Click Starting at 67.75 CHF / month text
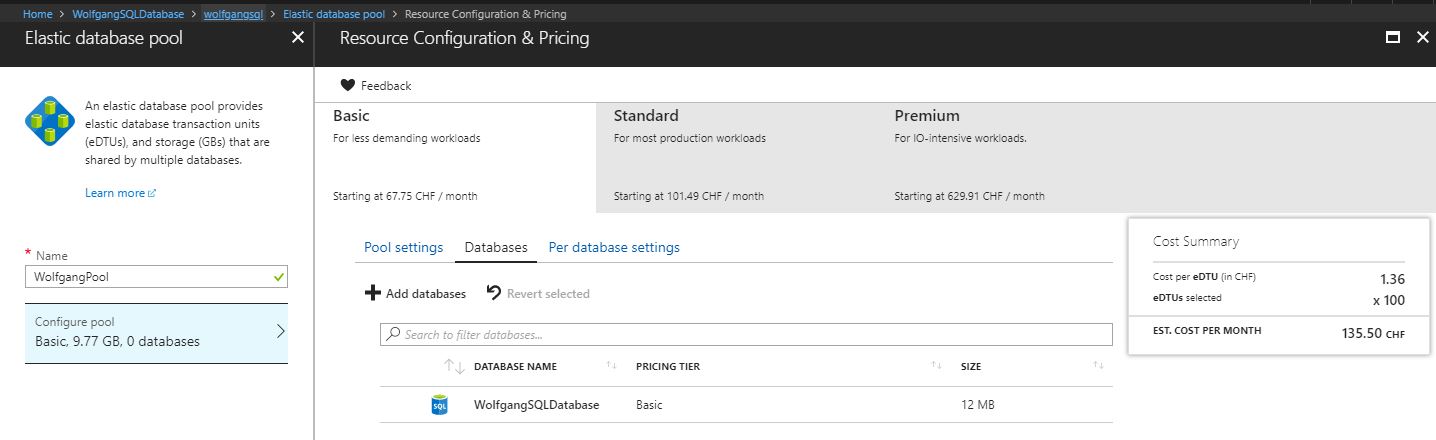 tap(405, 196)
